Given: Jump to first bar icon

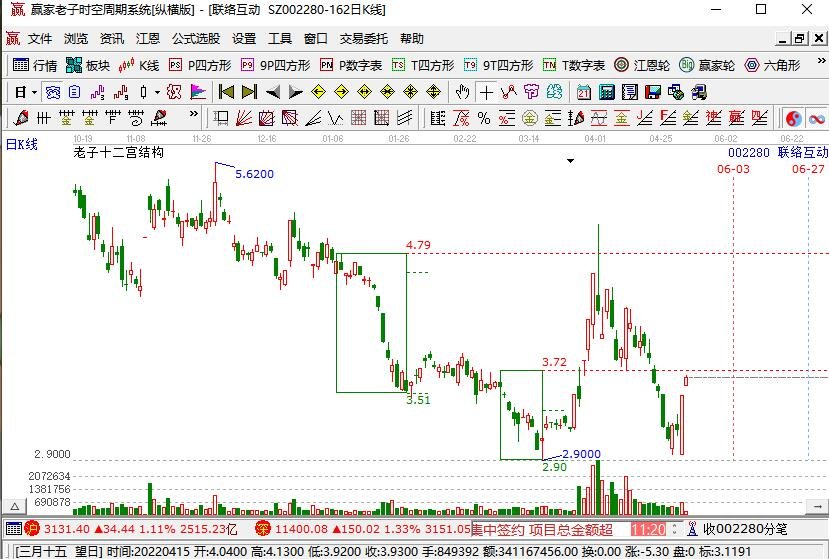Looking at the screenshot, I should 226,93.
